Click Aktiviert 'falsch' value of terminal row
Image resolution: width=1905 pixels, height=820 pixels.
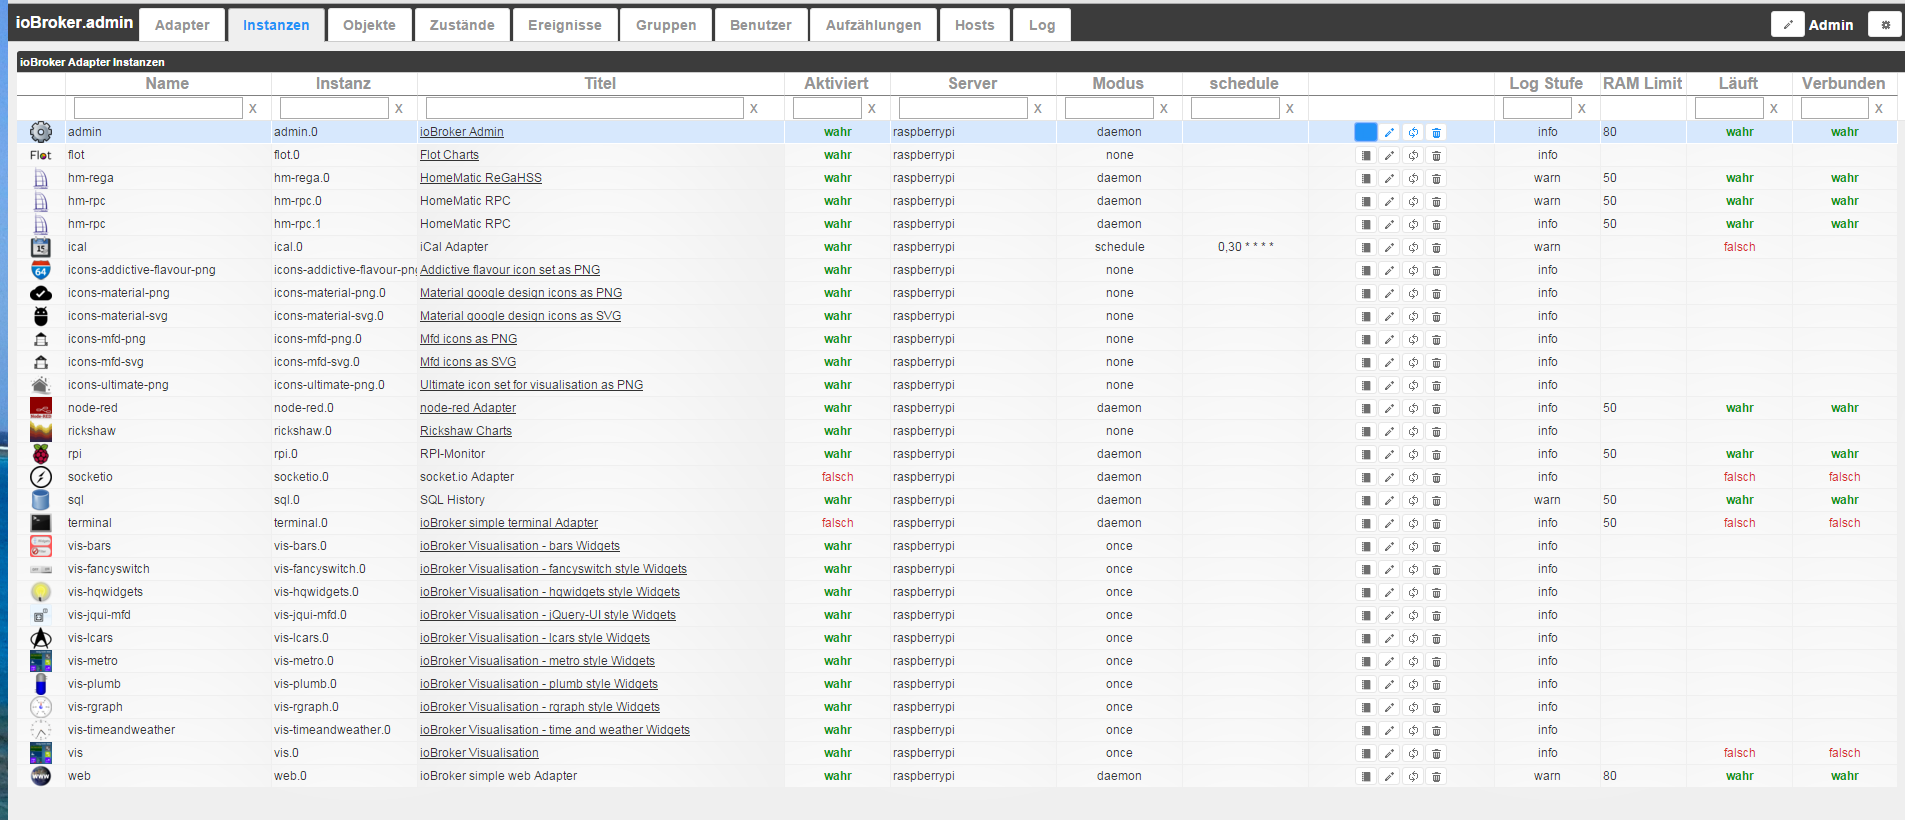pos(838,523)
